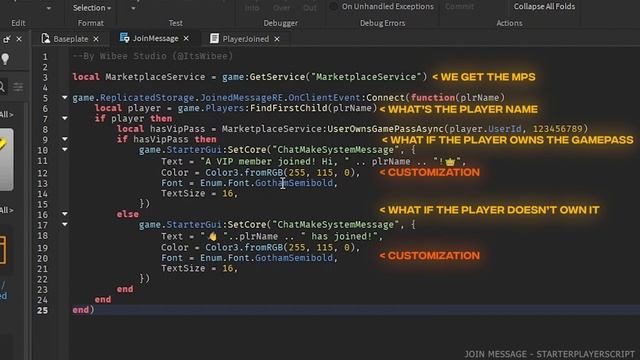Click on 'has joined!' string on line 18
The image size is (640, 360).
point(339,236)
